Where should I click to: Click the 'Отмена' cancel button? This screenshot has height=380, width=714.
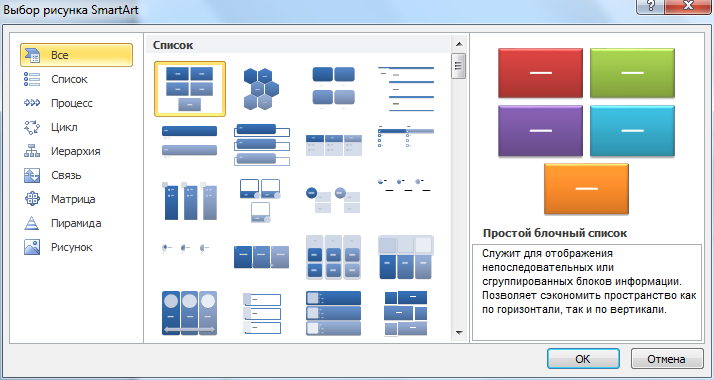[x=666, y=359]
